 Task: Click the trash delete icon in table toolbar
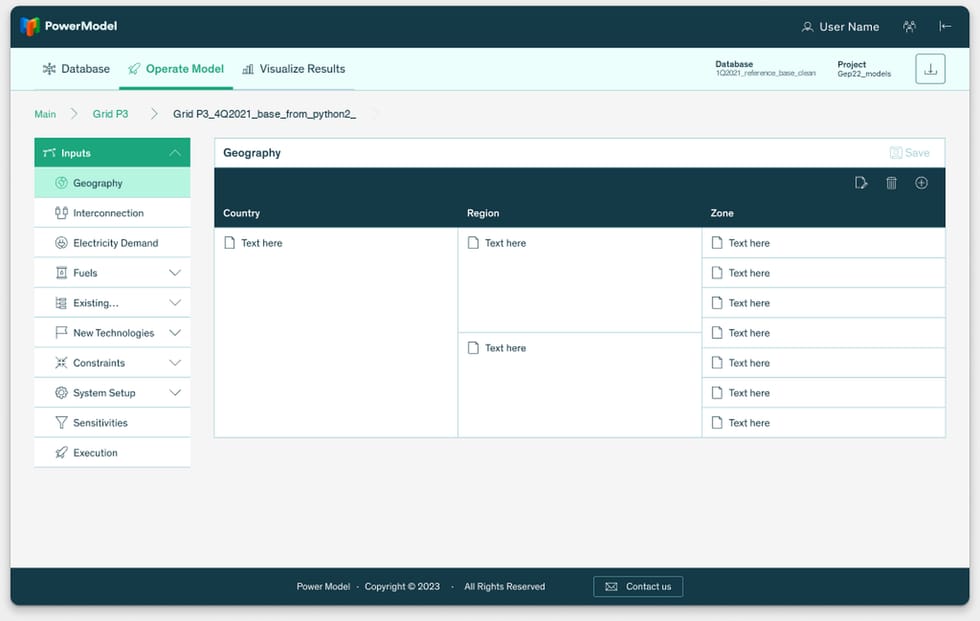click(891, 183)
